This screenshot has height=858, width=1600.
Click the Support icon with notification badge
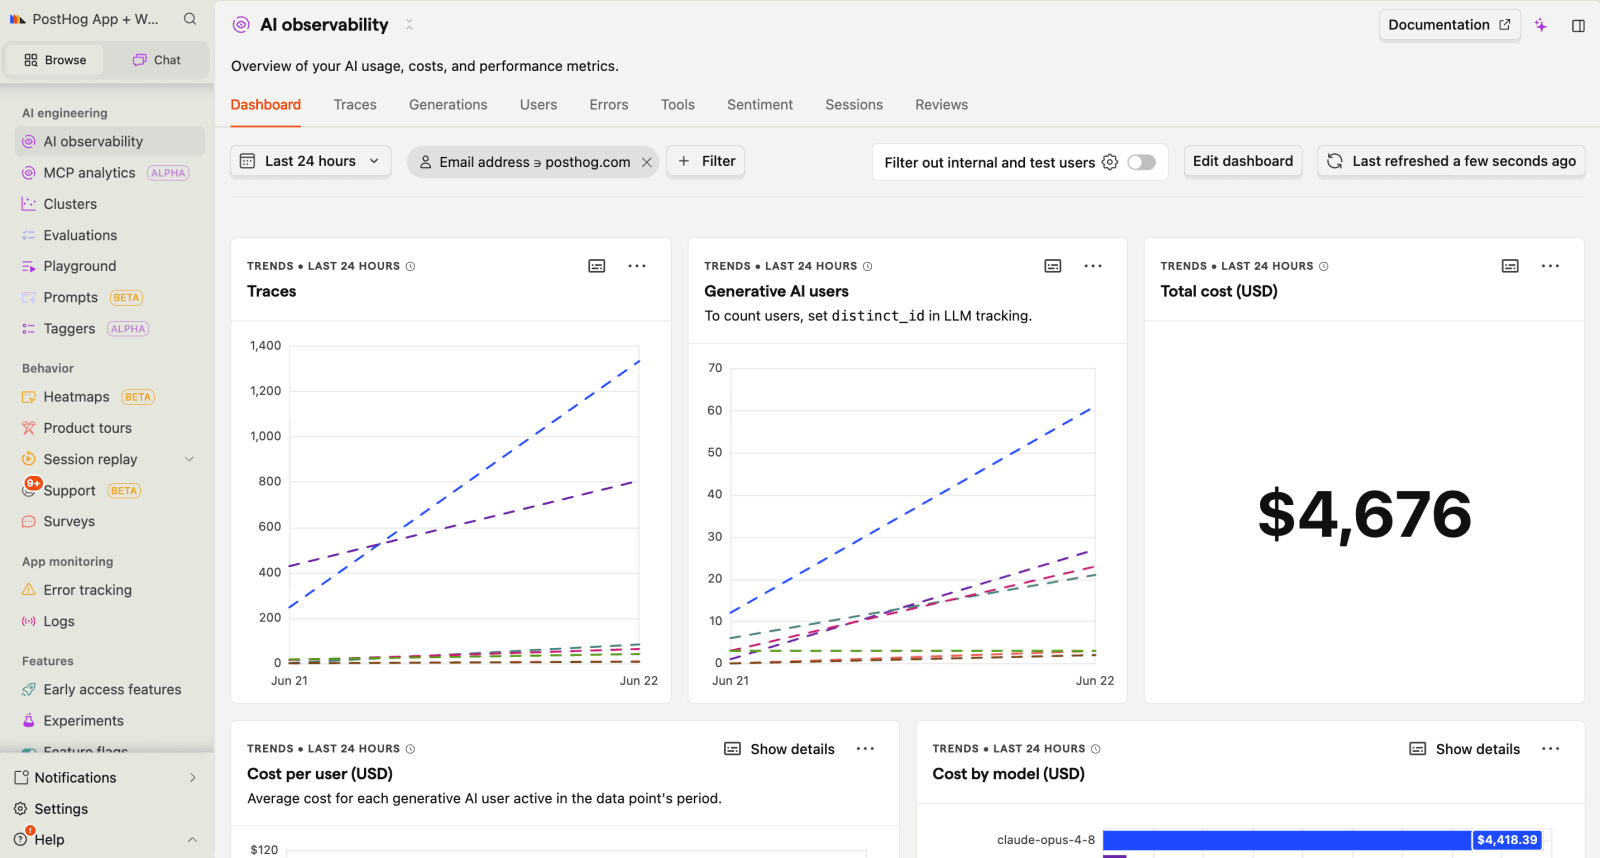(30, 489)
